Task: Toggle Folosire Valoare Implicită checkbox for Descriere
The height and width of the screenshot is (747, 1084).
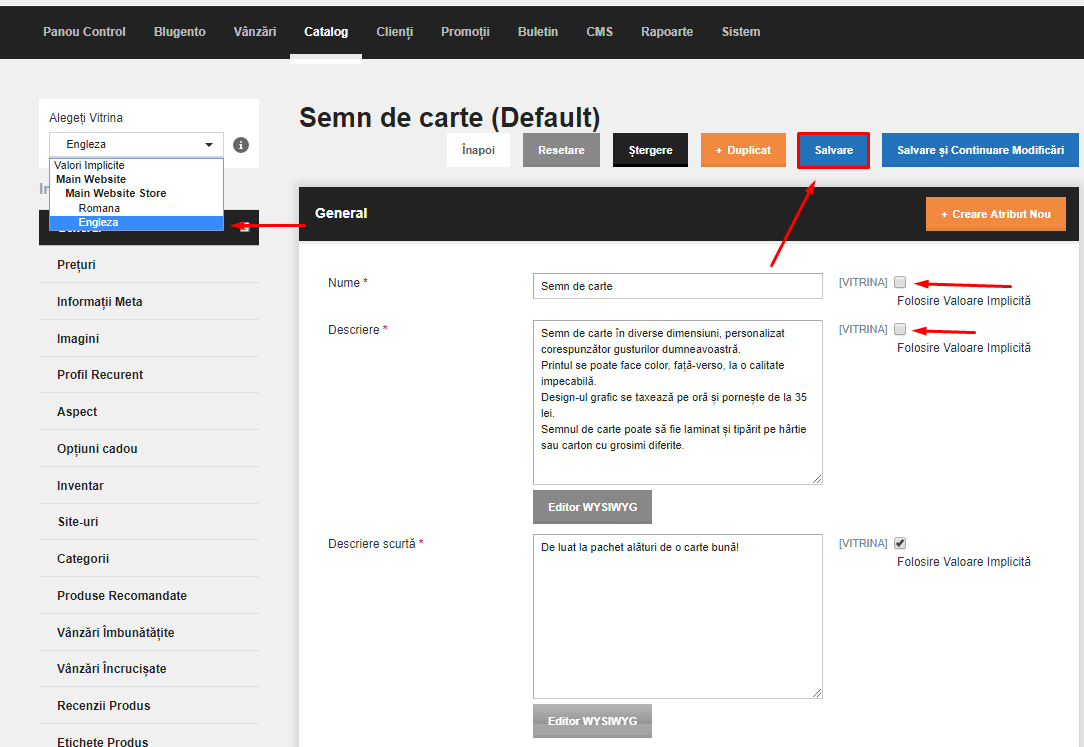Action: click(x=899, y=329)
